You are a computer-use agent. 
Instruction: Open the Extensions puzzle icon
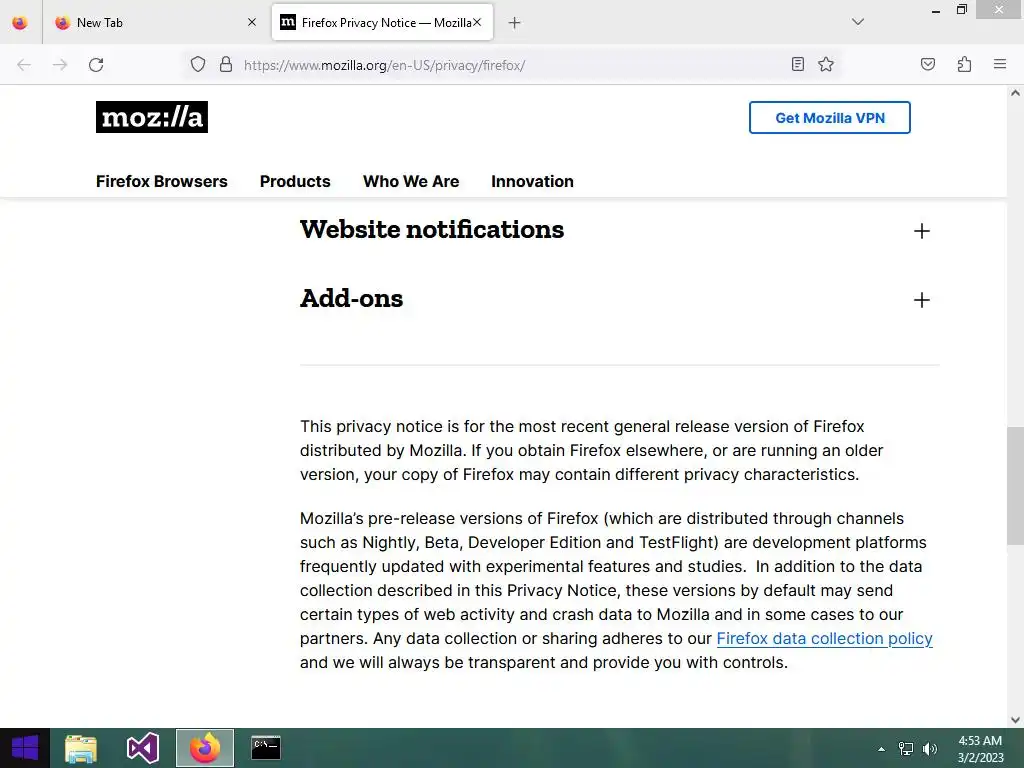click(x=964, y=65)
